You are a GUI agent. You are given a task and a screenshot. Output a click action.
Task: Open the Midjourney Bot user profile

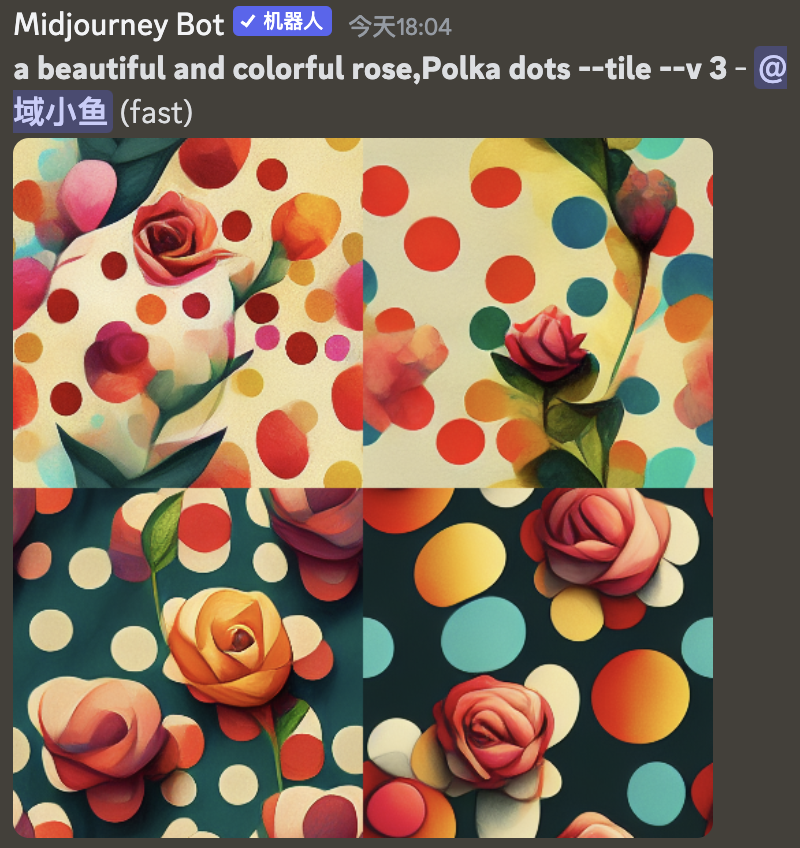click(119, 25)
